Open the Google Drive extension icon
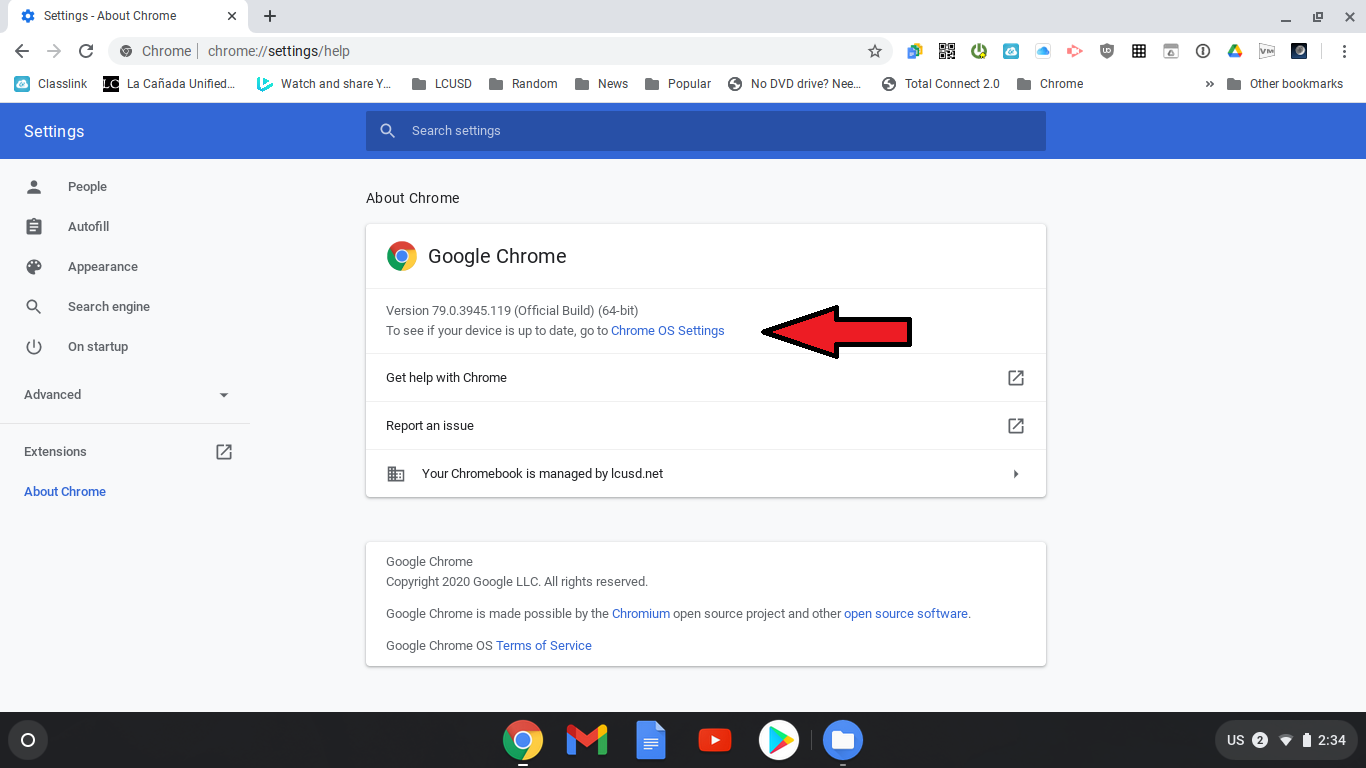1366x768 pixels. pyautogui.click(x=1234, y=51)
